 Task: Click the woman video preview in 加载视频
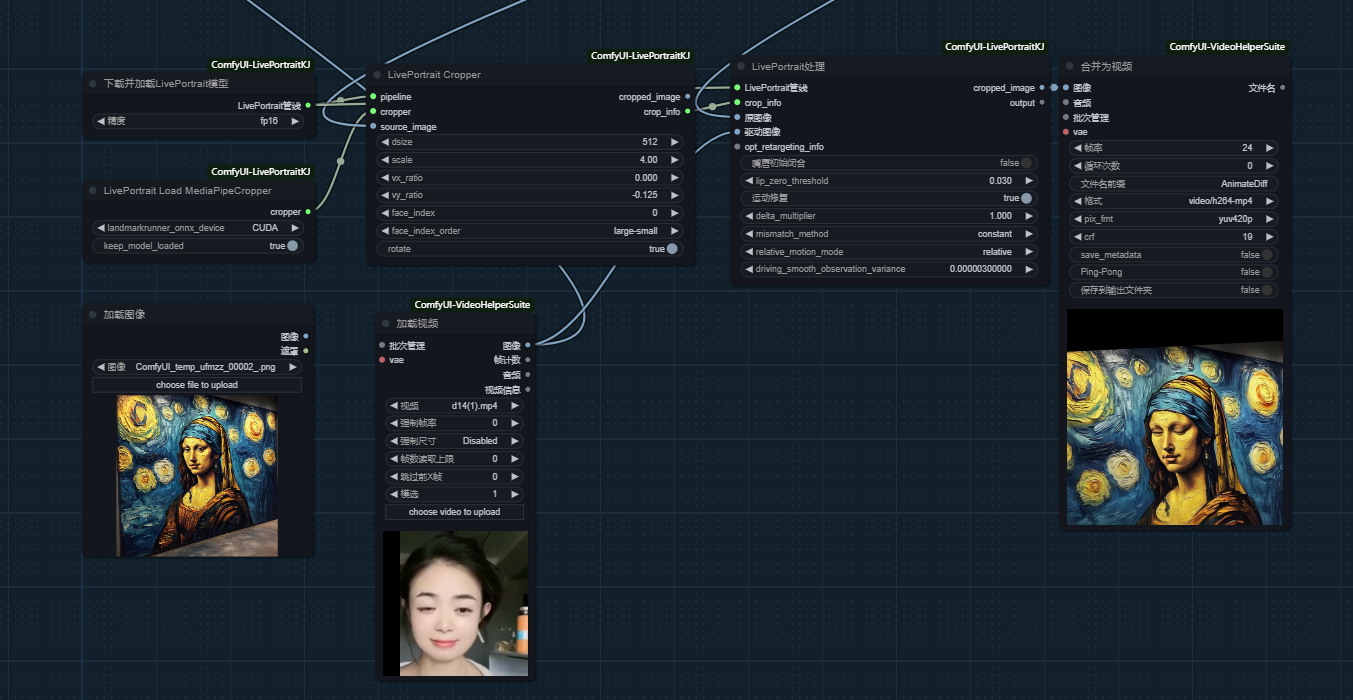pos(455,603)
